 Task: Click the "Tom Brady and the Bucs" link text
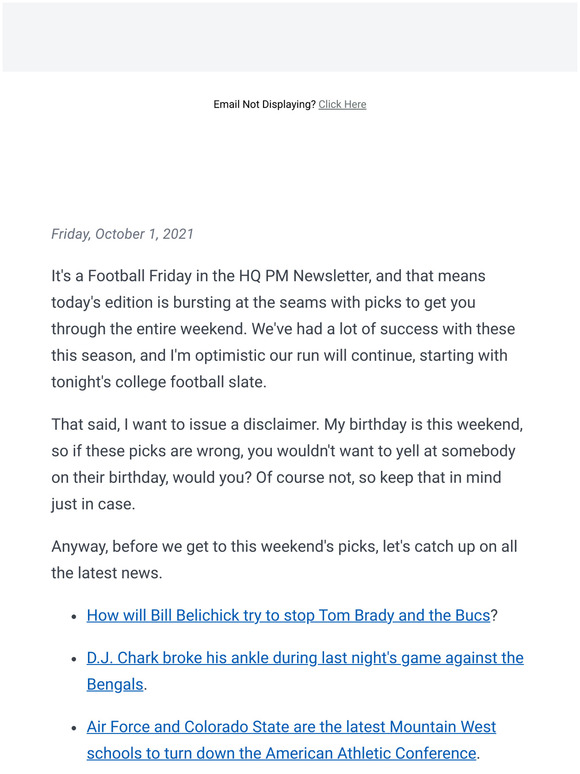pyautogui.click(x=404, y=616)
